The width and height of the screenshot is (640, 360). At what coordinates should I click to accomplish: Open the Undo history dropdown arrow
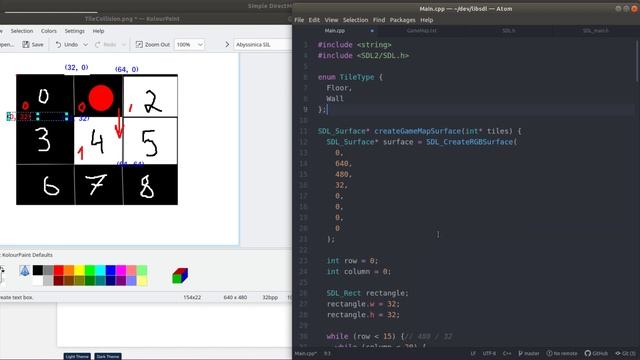point(85,44)
